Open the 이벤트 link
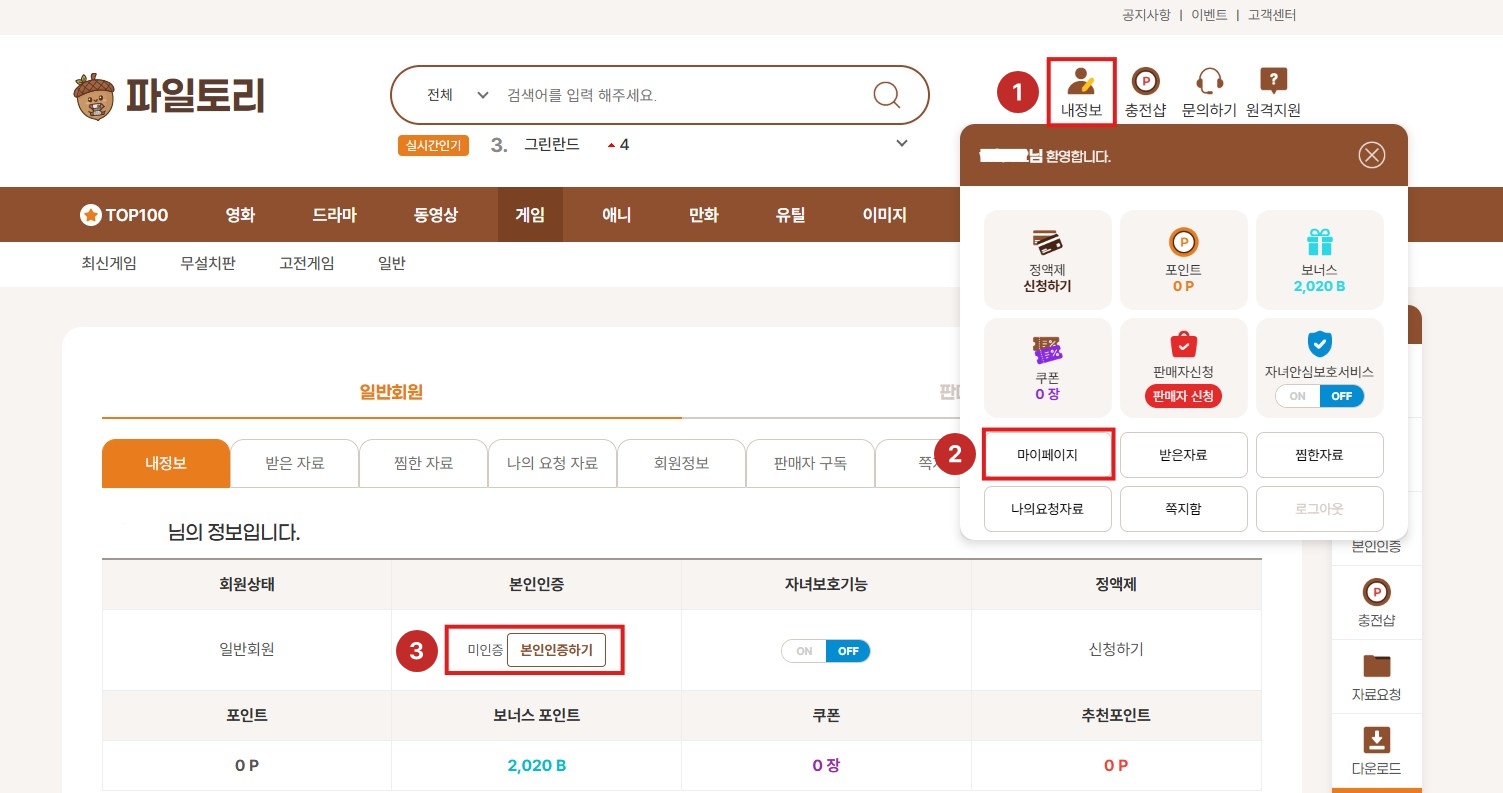1503x793 pixels. click(1209, 15)
